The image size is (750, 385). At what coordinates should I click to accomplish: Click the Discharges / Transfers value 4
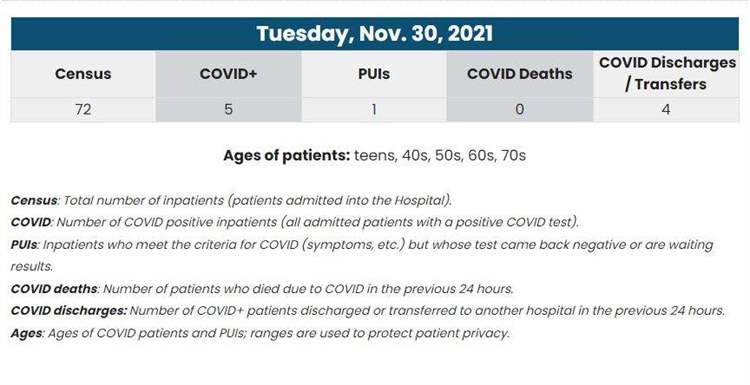(666, 110)
